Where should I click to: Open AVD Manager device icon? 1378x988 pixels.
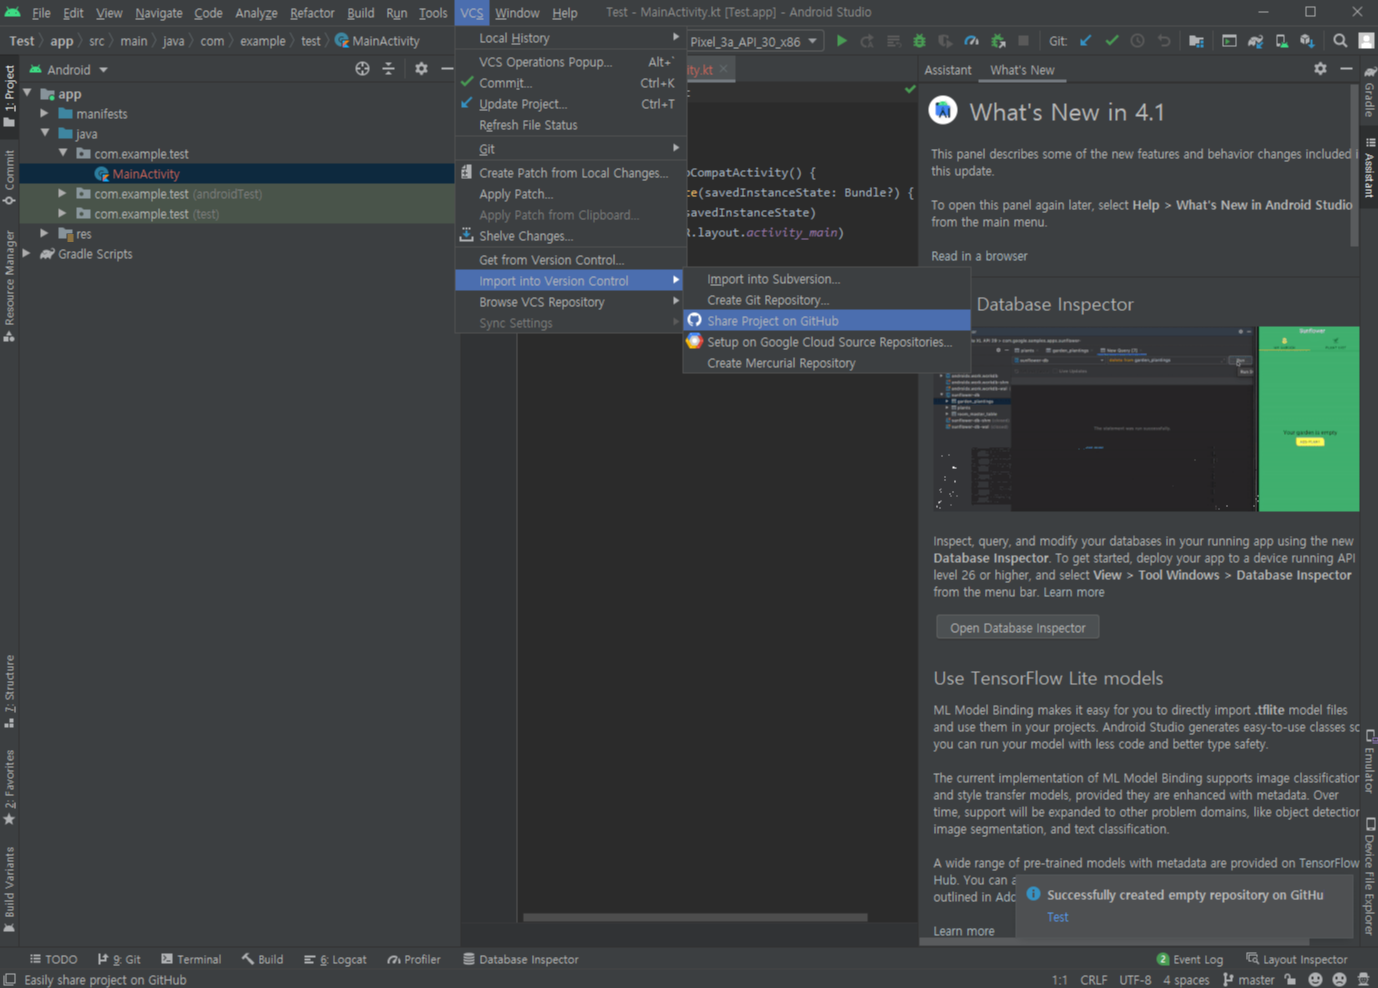pos(1281,41)
